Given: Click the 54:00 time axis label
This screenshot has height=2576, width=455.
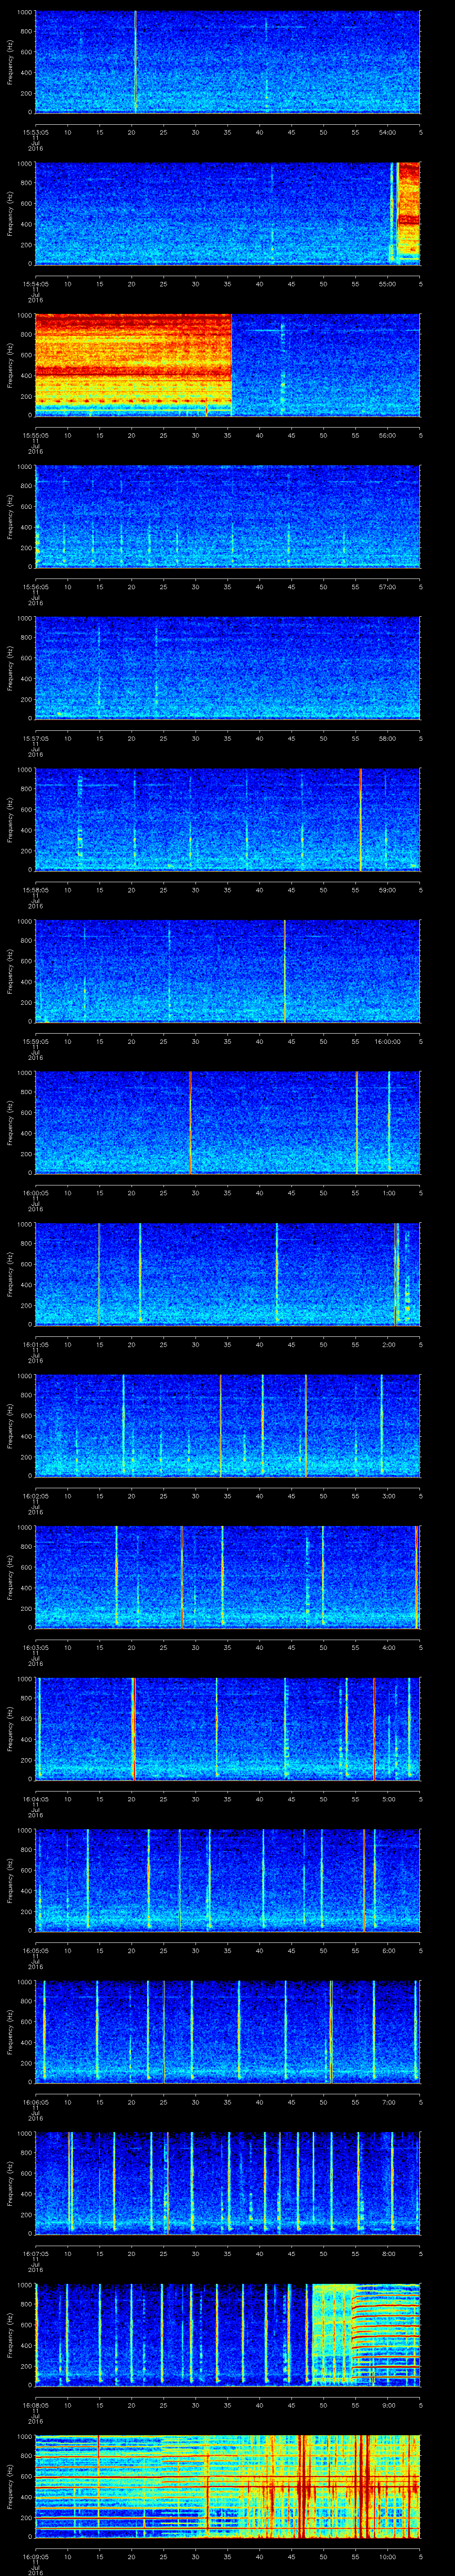Looking at the screenshot, I should 388,132.
